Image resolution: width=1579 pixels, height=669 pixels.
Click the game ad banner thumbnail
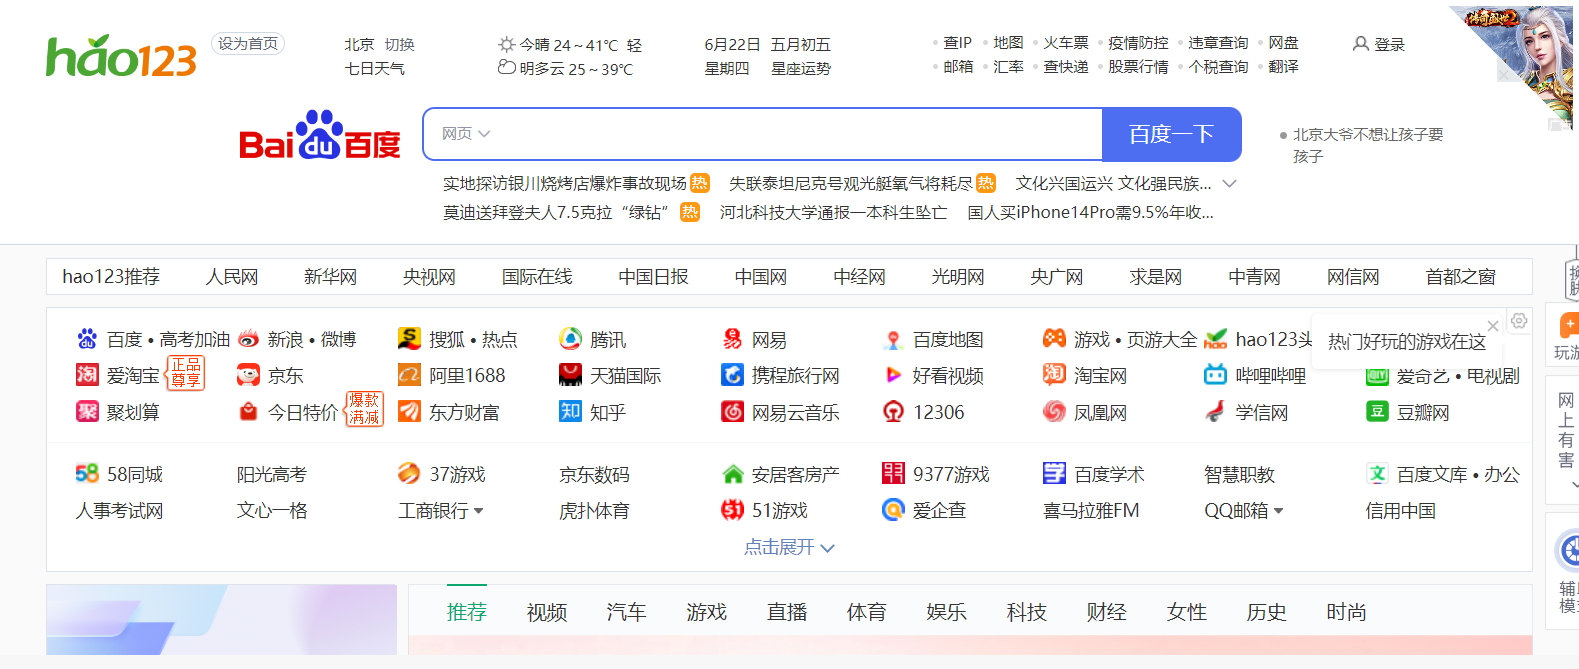[1512, 66]
